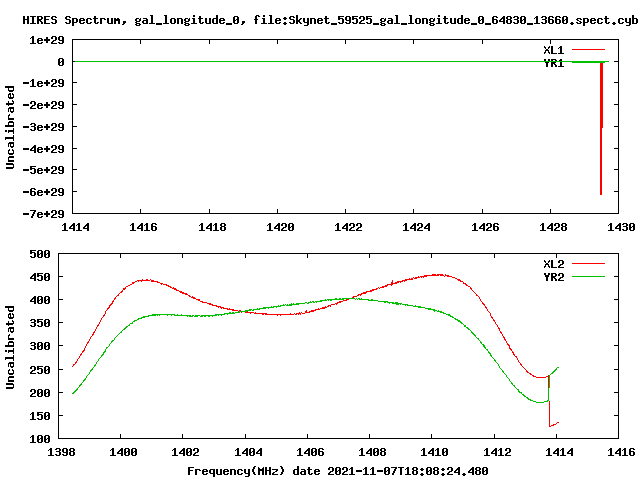Screen dimensions: 640x480
Task: Click the 1416 frequency tick in top plot
Action: pyautogui.click(x=143, y=227)
